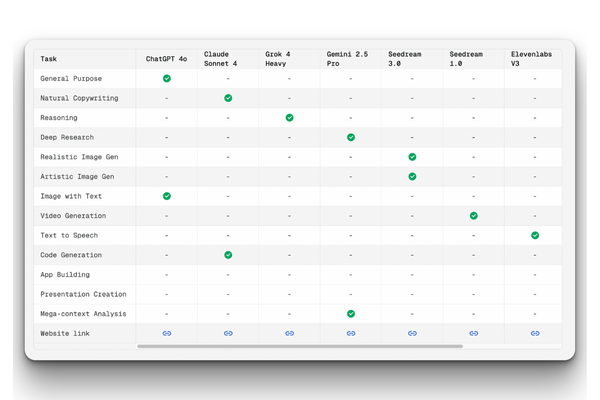Click the green check for Natural Copywriting
Viewport: 600px width, 400px height.
[228, 98]
